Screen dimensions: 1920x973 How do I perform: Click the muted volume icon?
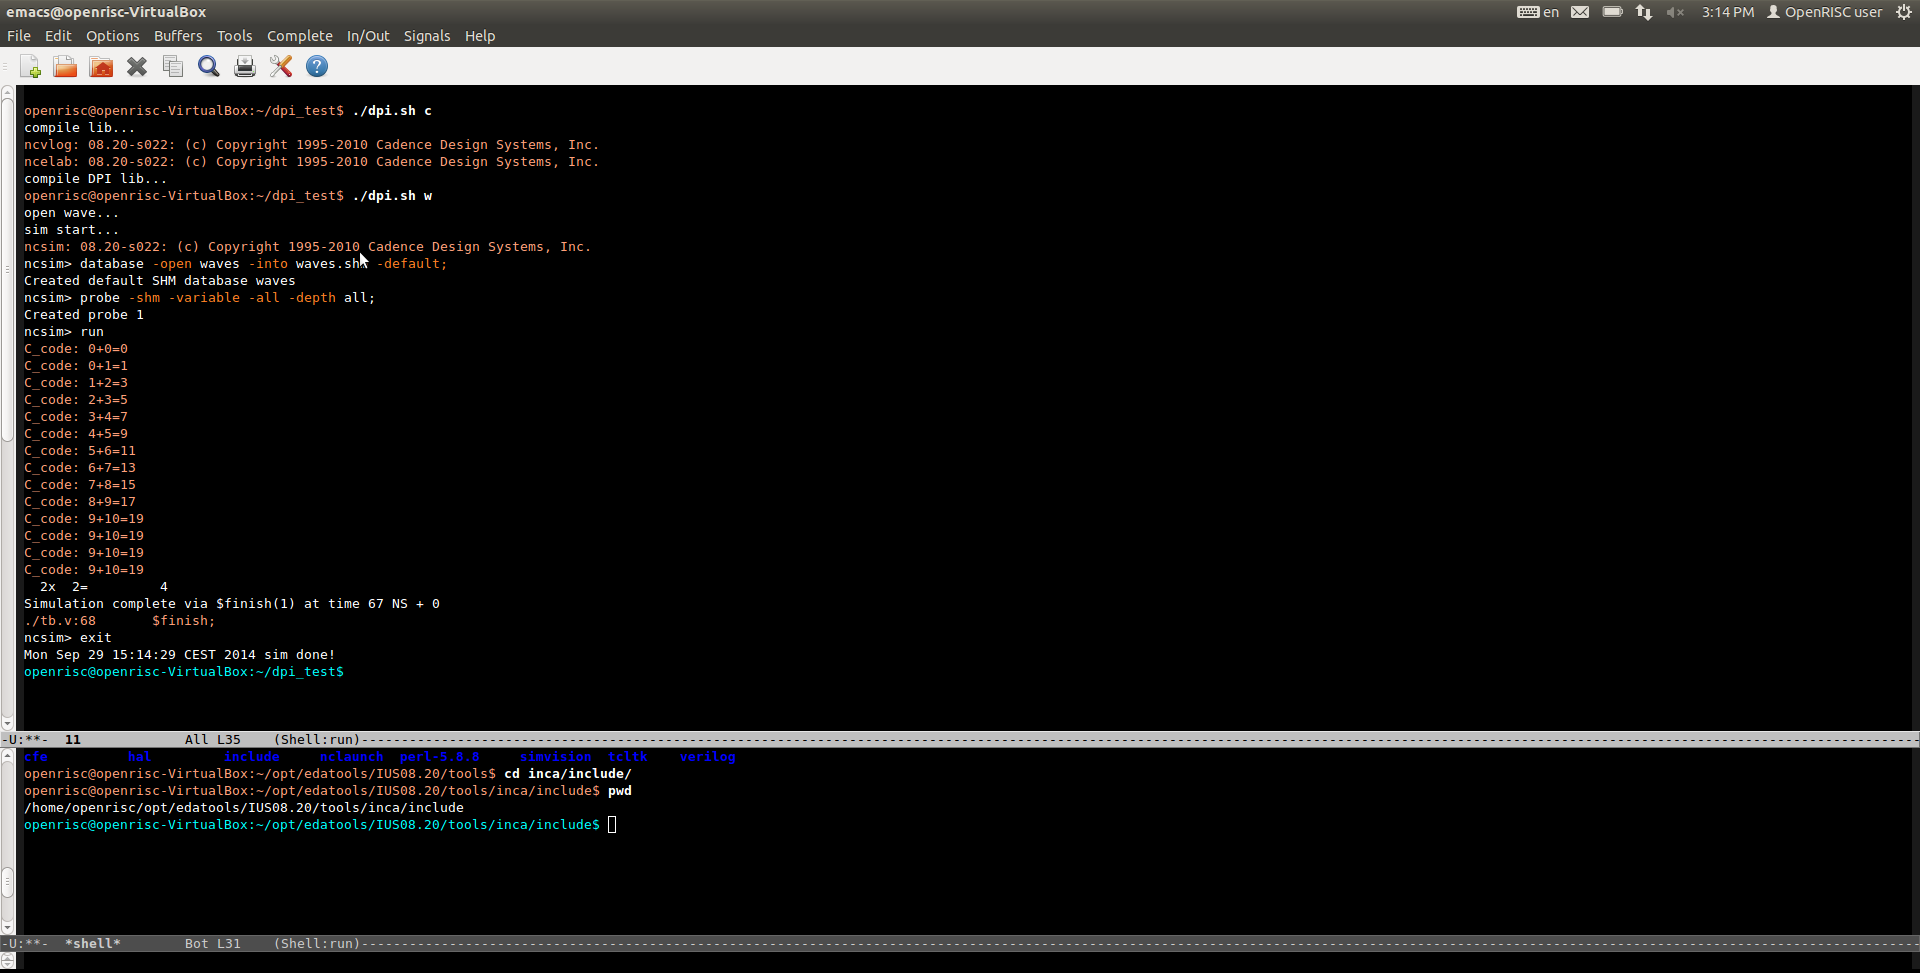[1675, 12]
